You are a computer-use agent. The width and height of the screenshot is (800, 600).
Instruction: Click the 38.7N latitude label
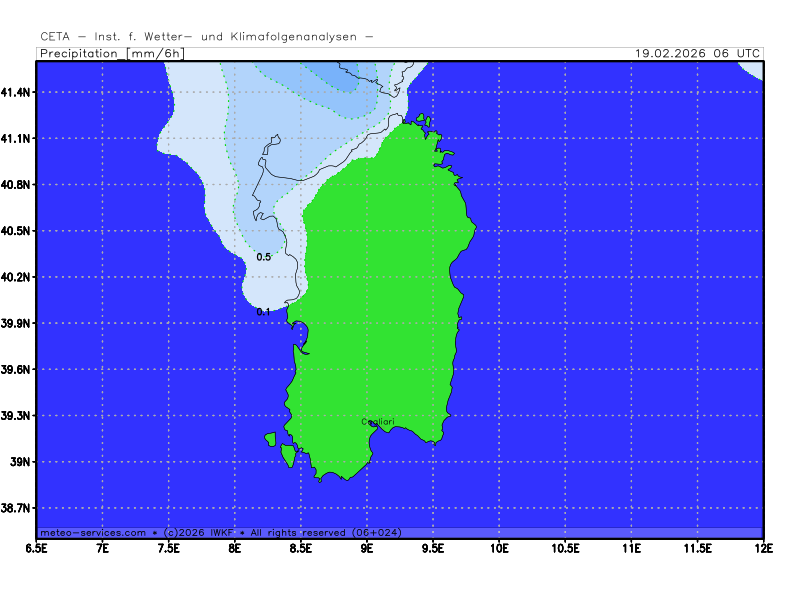point(16,509)
